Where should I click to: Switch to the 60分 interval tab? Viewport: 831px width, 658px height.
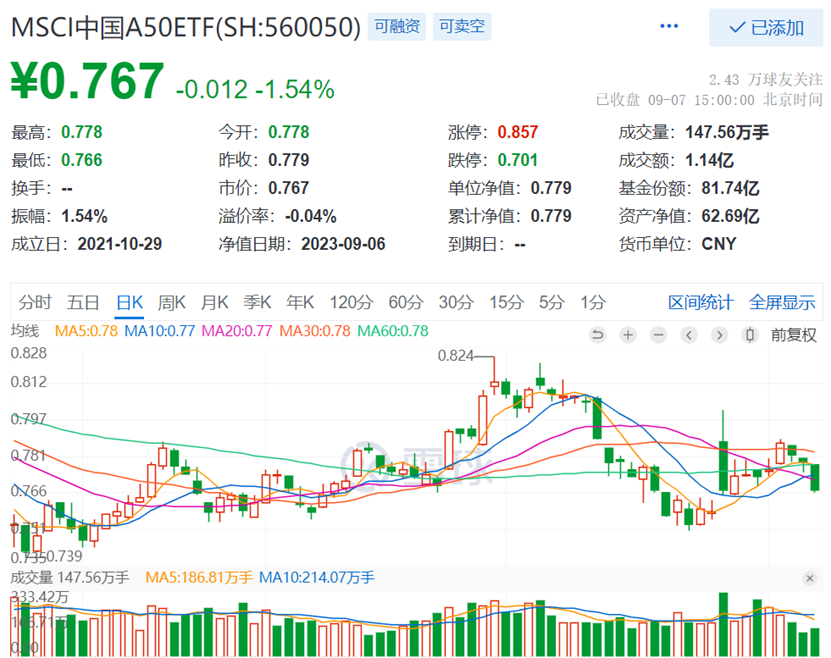pyautogui.click(x=406, y=303)
